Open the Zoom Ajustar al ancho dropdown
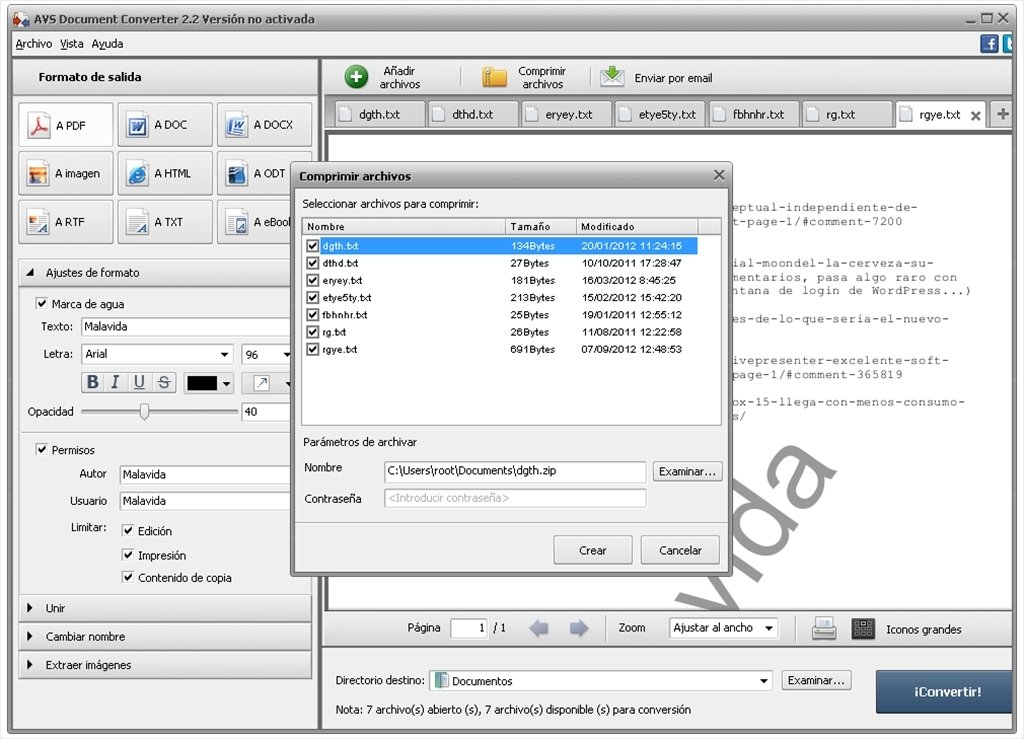 [x=769, y=628]
